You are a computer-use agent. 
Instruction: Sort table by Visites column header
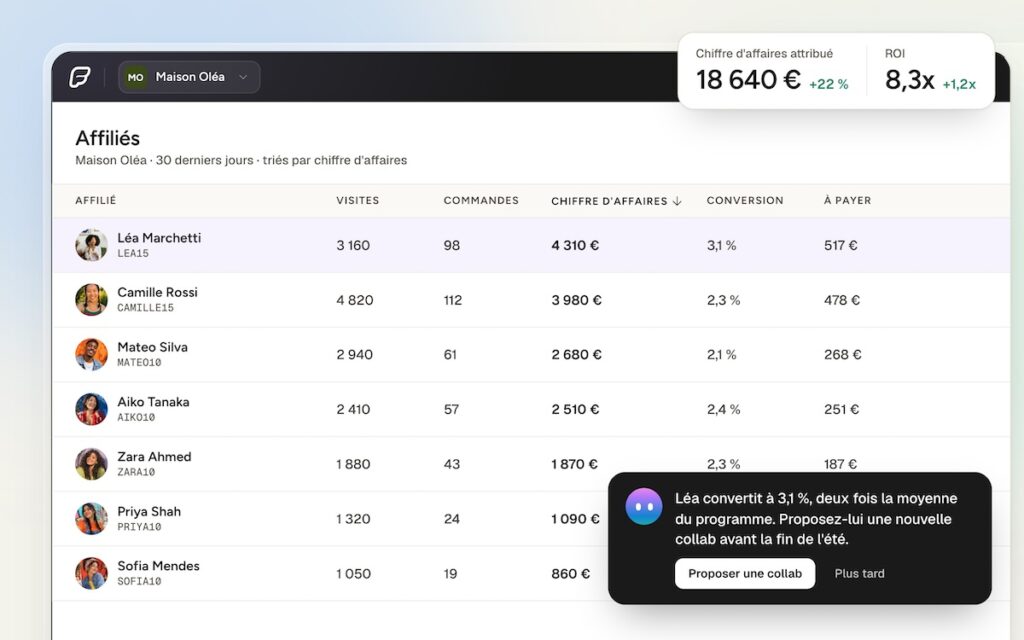tap(358, 200)
